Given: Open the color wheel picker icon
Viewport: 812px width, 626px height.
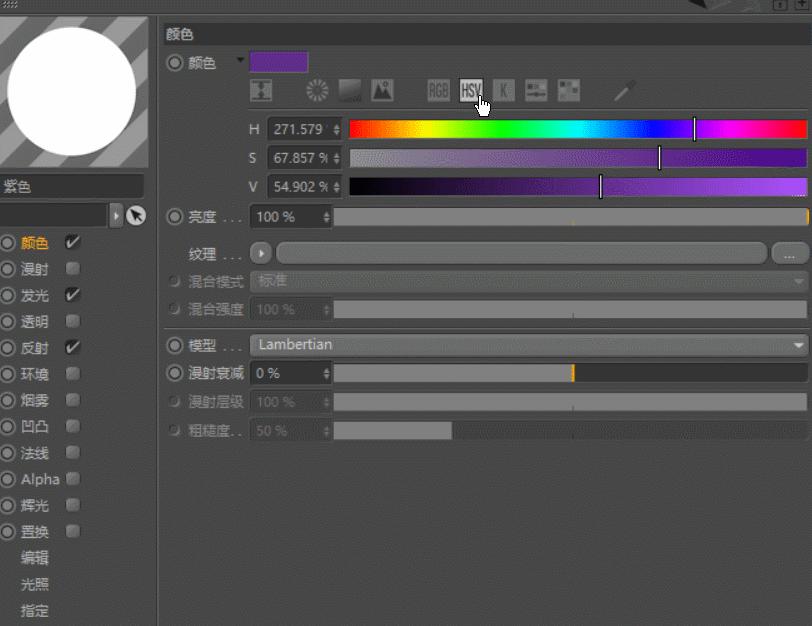Looking at the screenshot, I should tap(315, 89).
